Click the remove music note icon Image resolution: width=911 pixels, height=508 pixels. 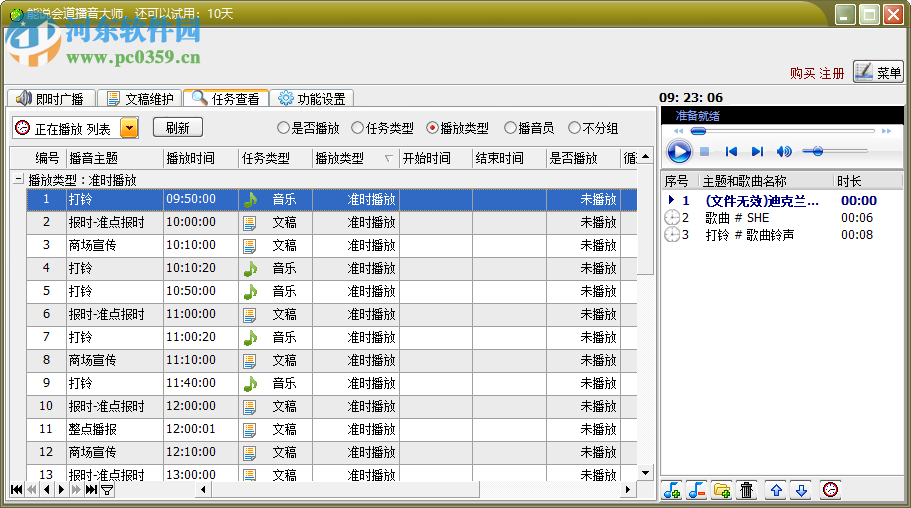coord(696,490)
